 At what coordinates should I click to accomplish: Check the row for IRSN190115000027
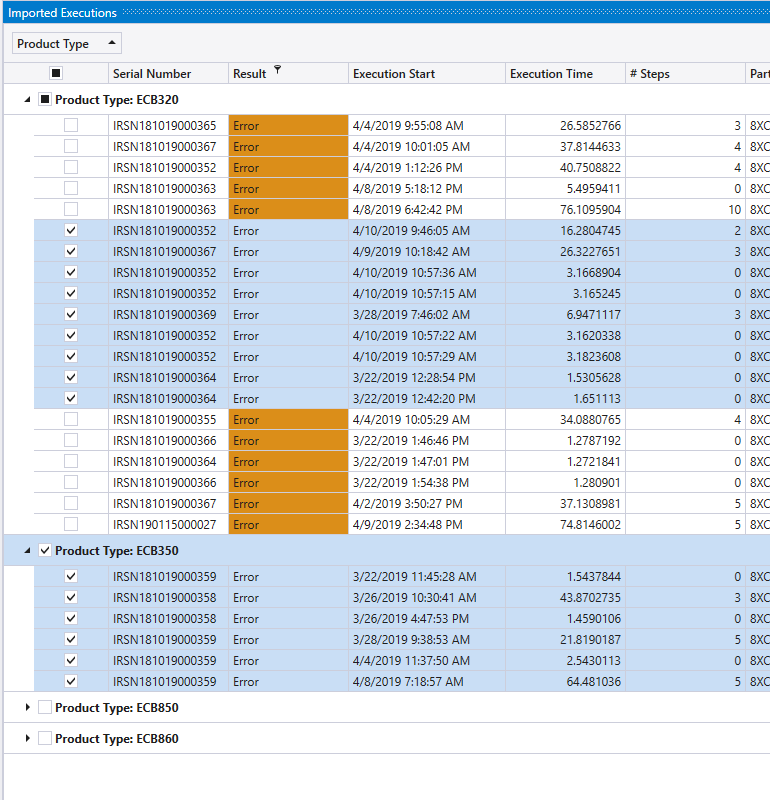pyautogui.click(x=71, y=524)
